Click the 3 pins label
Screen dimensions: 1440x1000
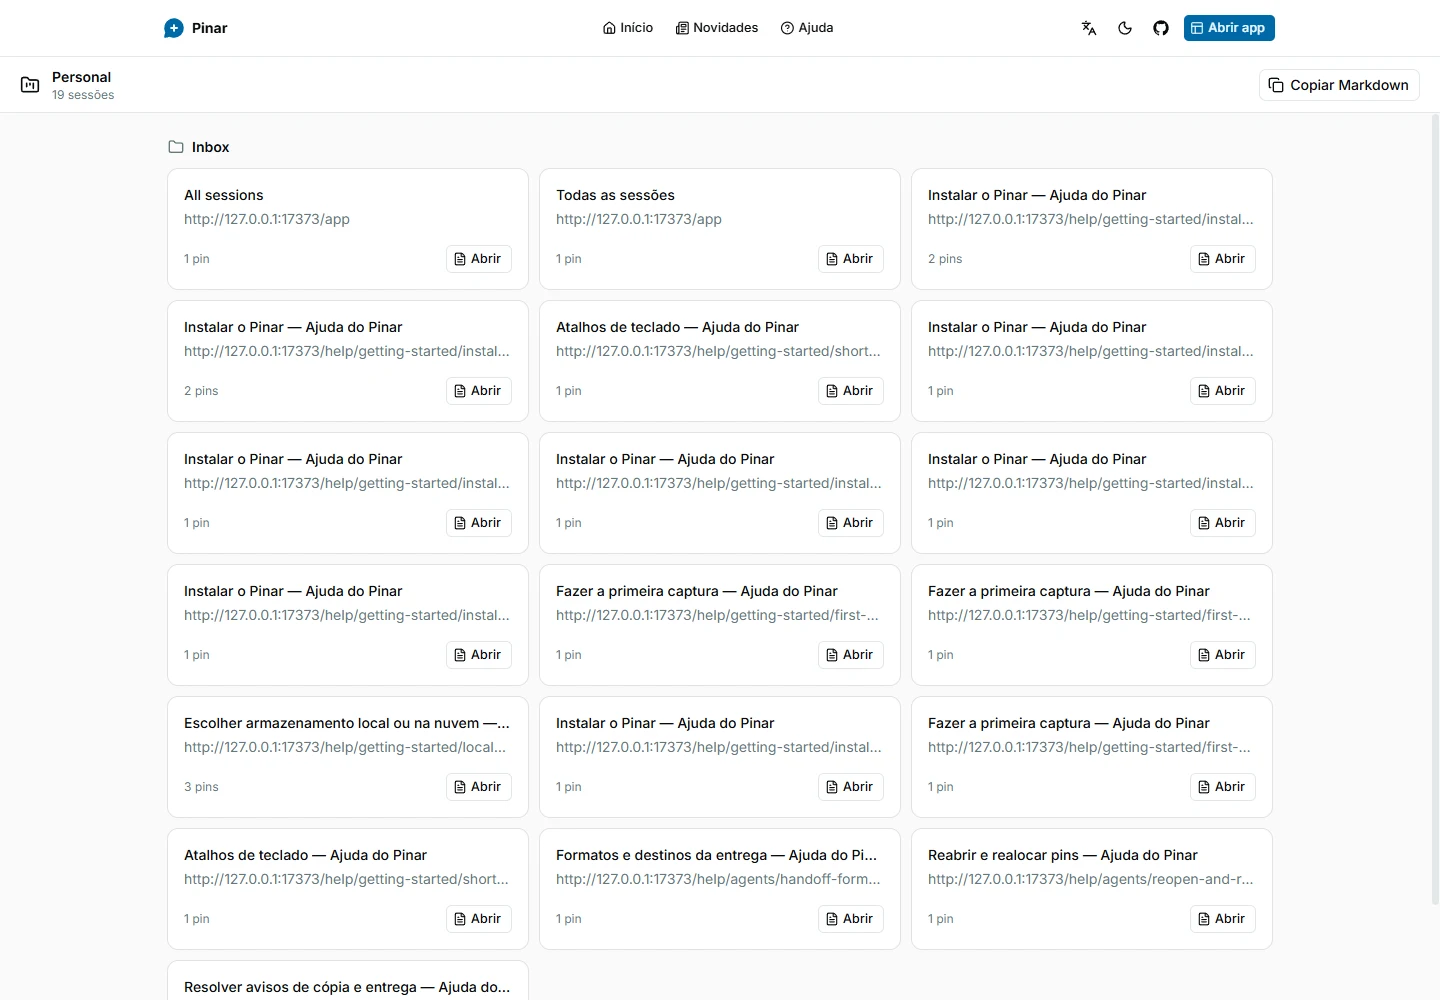[x=201, y=787]
